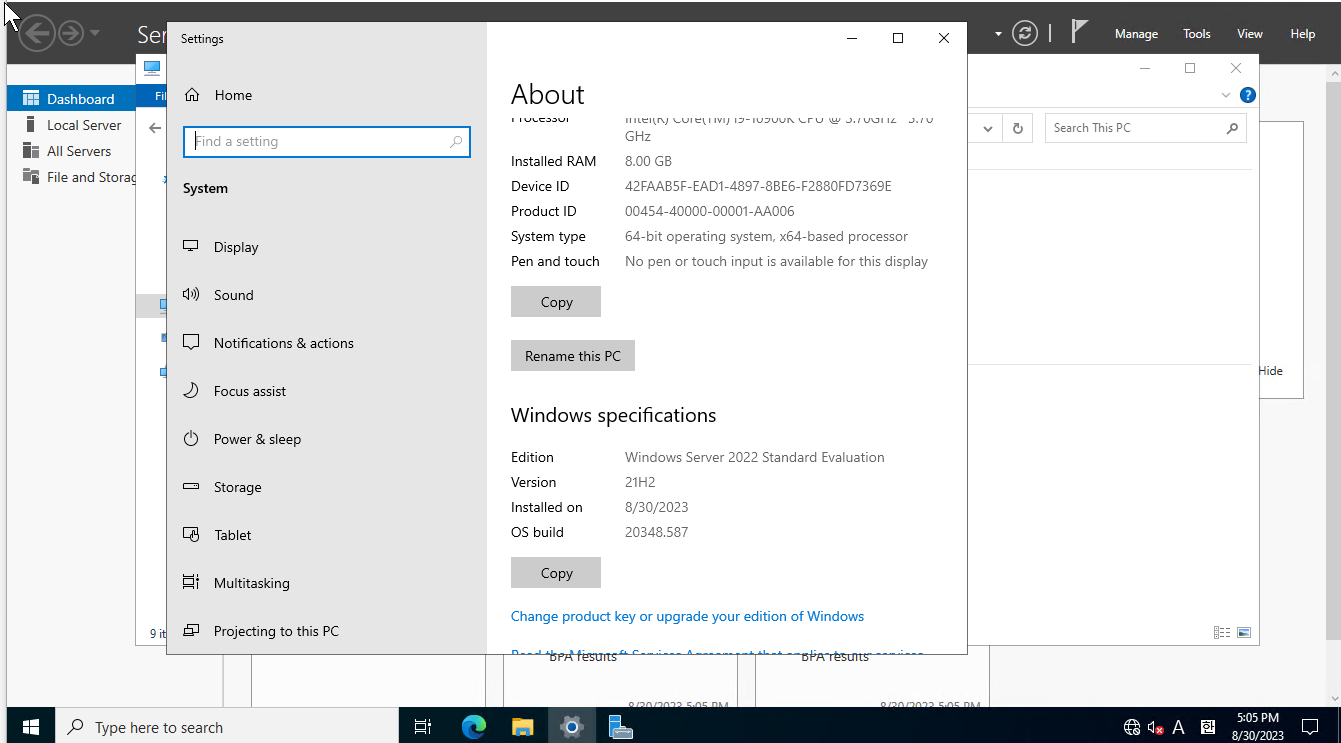
Task: Click Hide link in Server Manager
Action: (x=1271, y=371)
